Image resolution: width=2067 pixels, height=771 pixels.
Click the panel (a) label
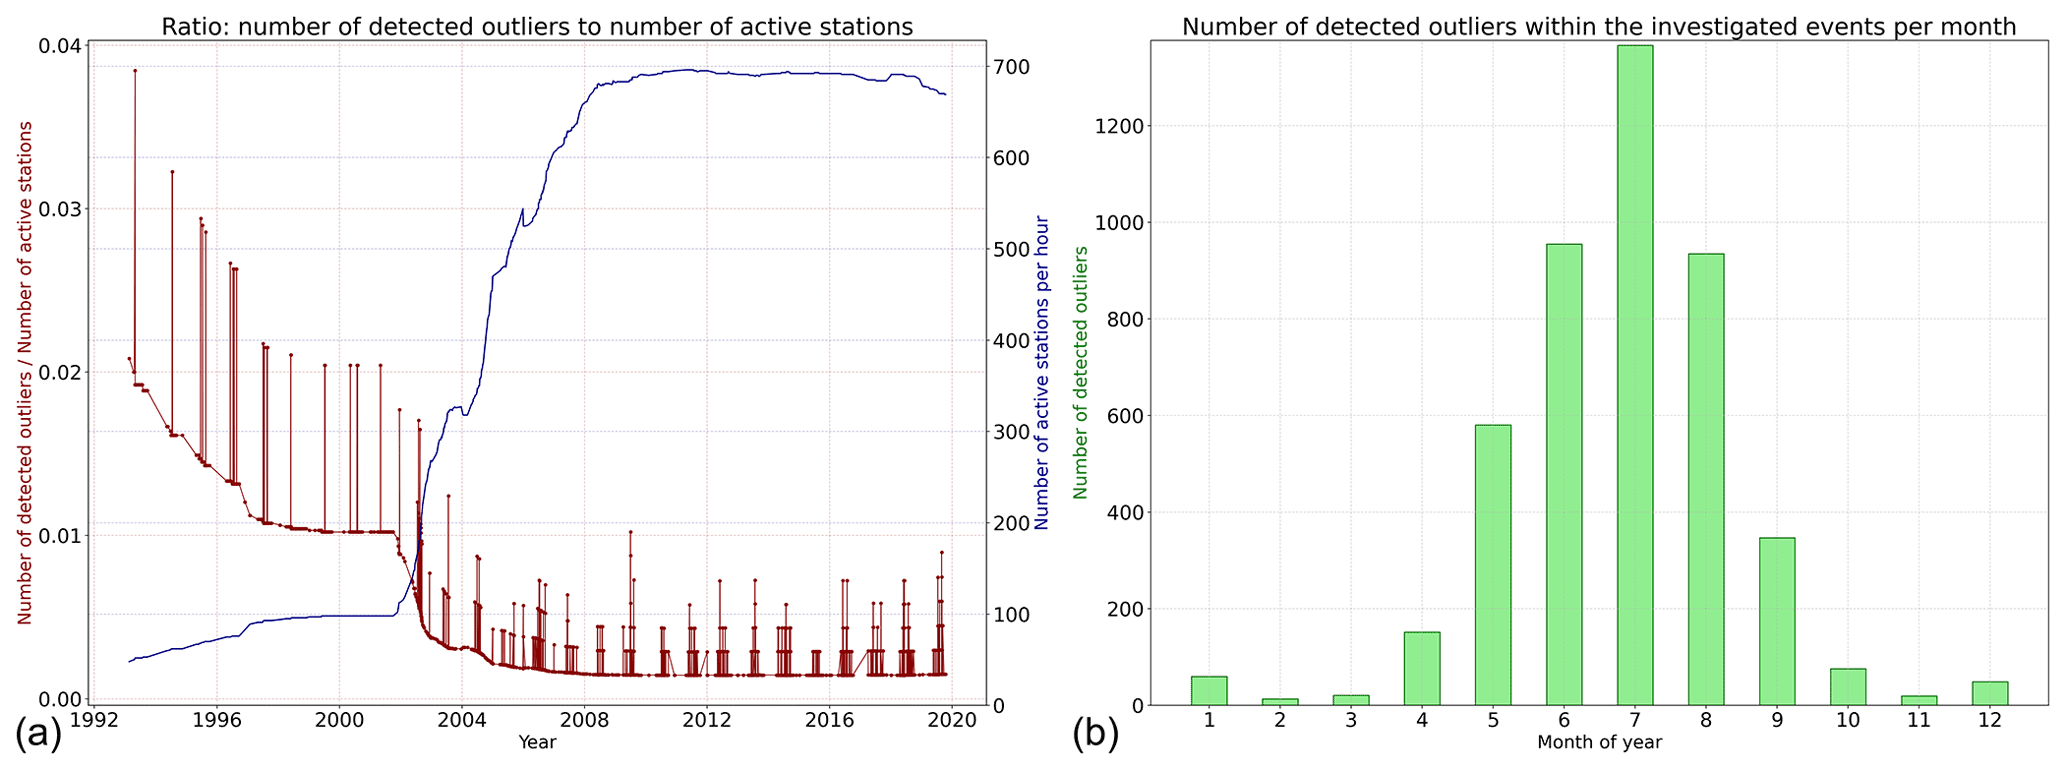pyautogui.click(x=38, y=734)
